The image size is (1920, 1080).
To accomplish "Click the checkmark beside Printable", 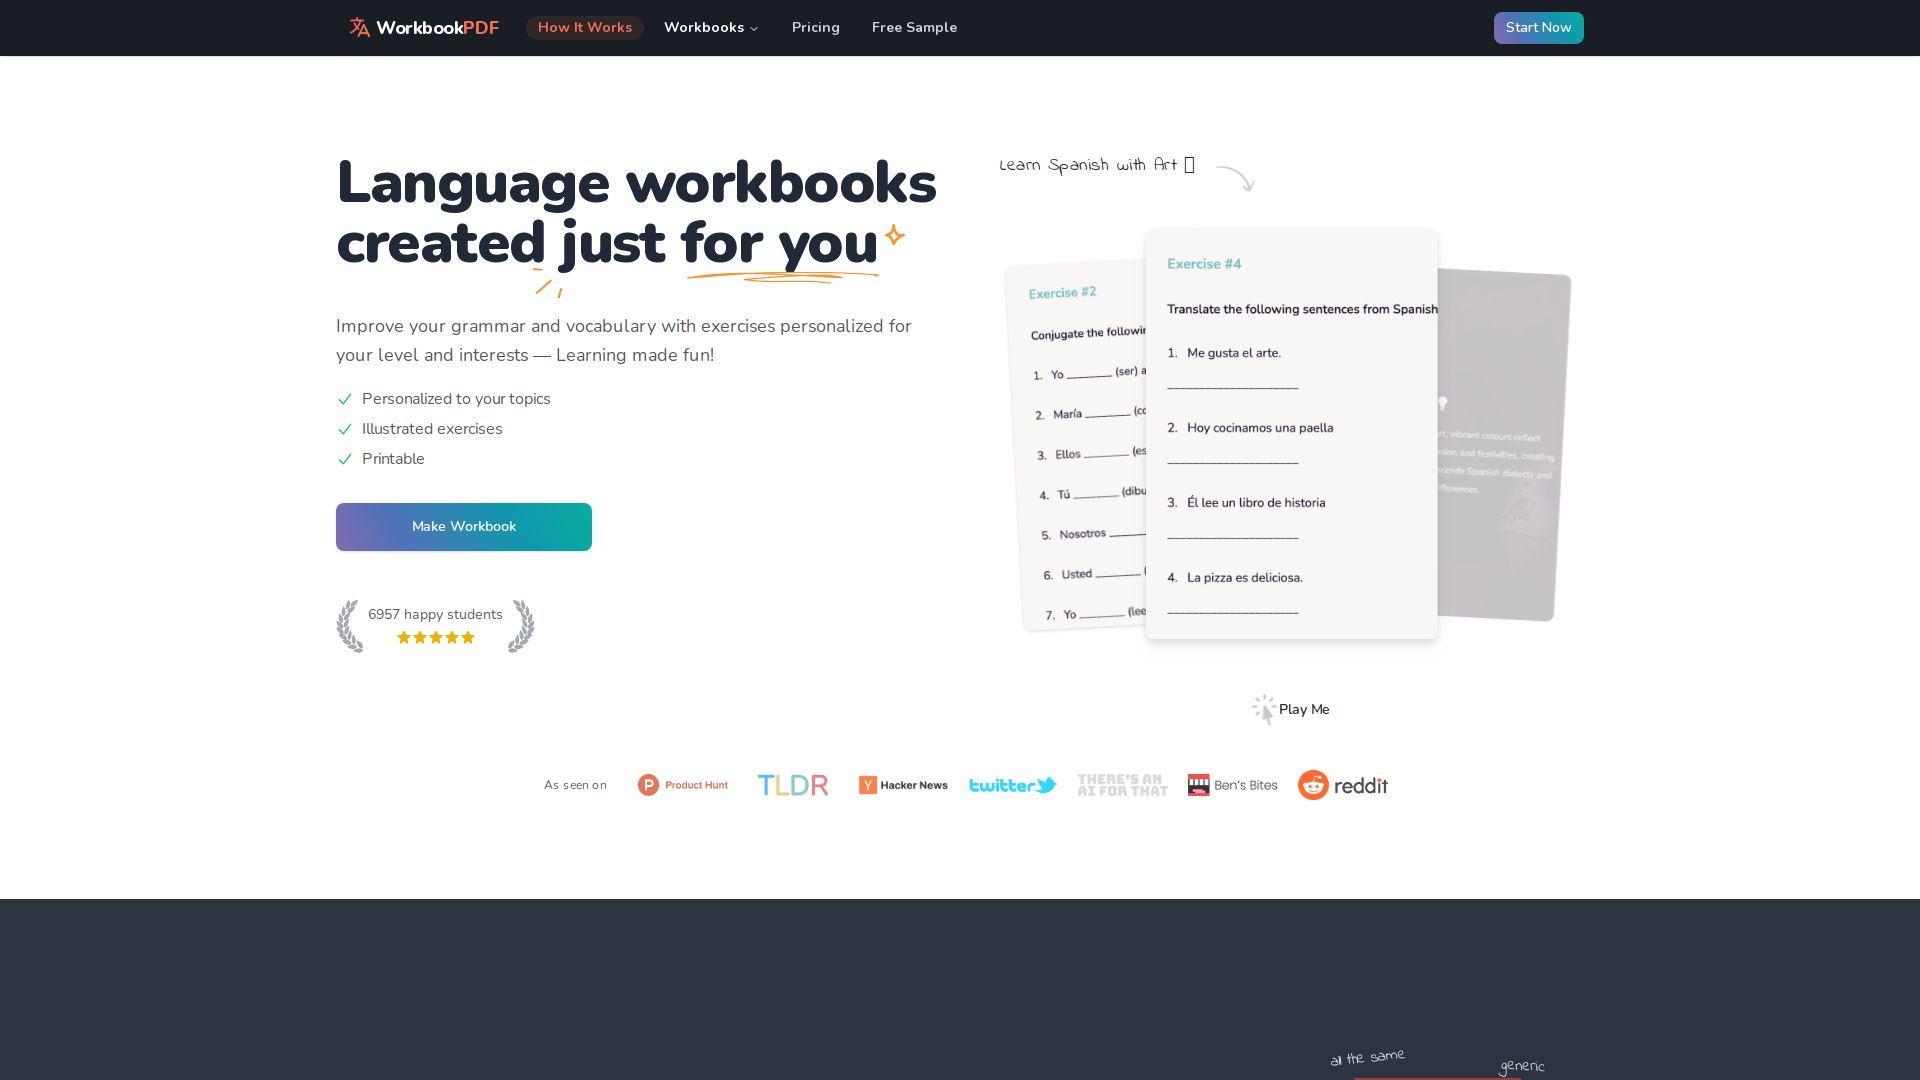I will [x=345, y=459].
